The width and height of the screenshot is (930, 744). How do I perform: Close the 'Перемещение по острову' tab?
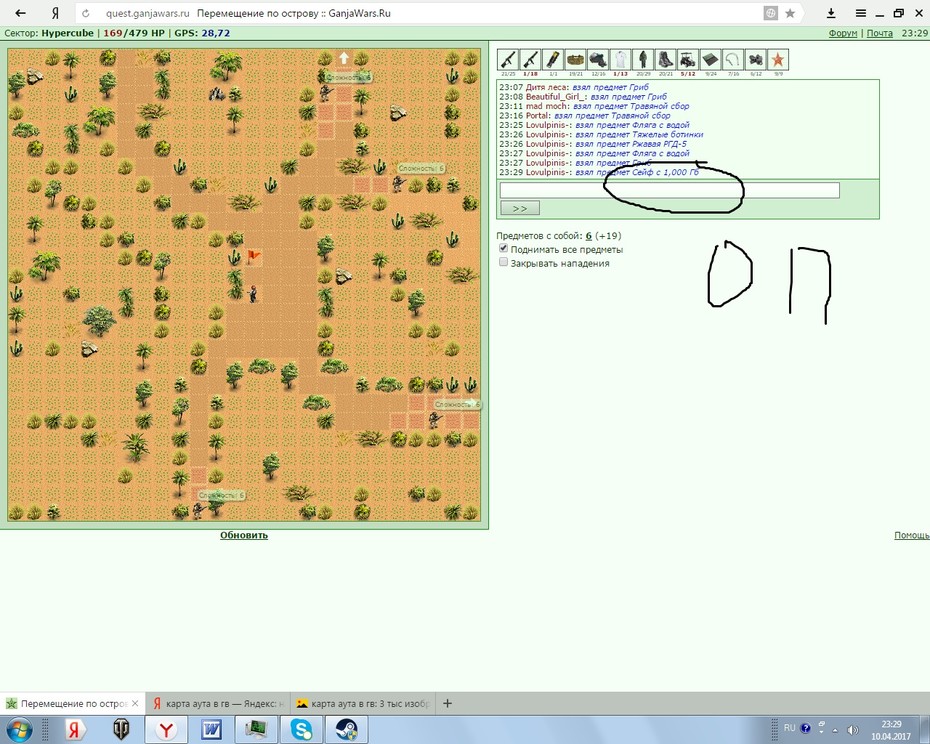[x=135, y=703]
